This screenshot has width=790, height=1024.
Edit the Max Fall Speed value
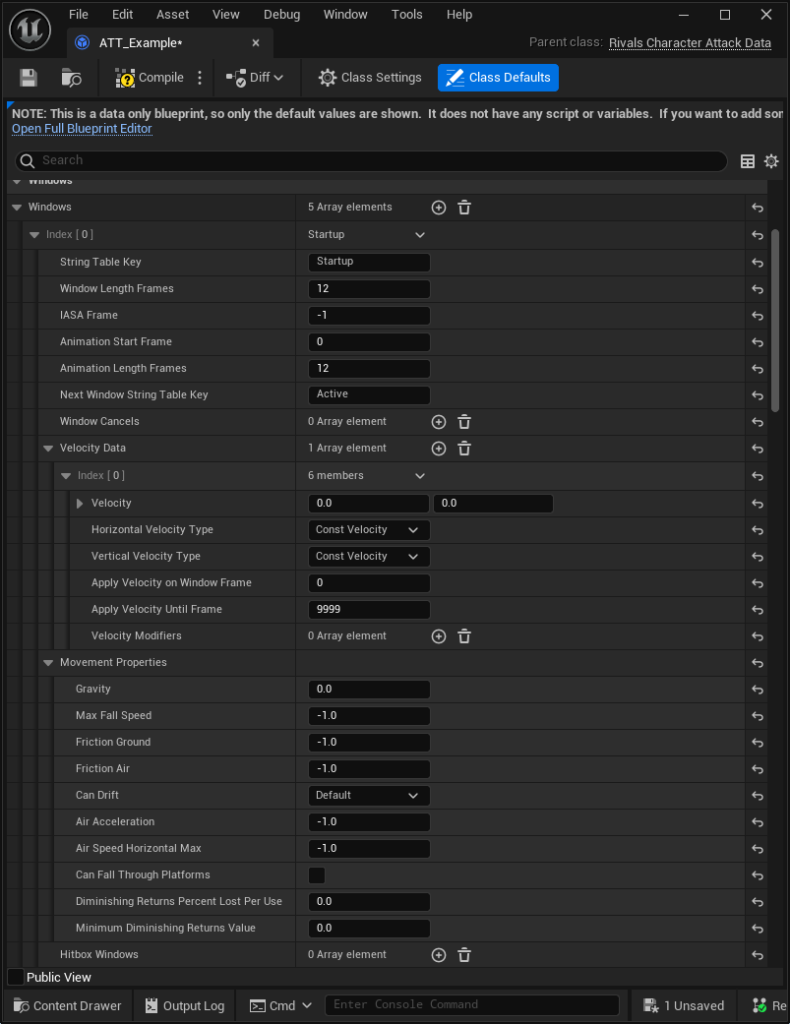tap(369, 716)
